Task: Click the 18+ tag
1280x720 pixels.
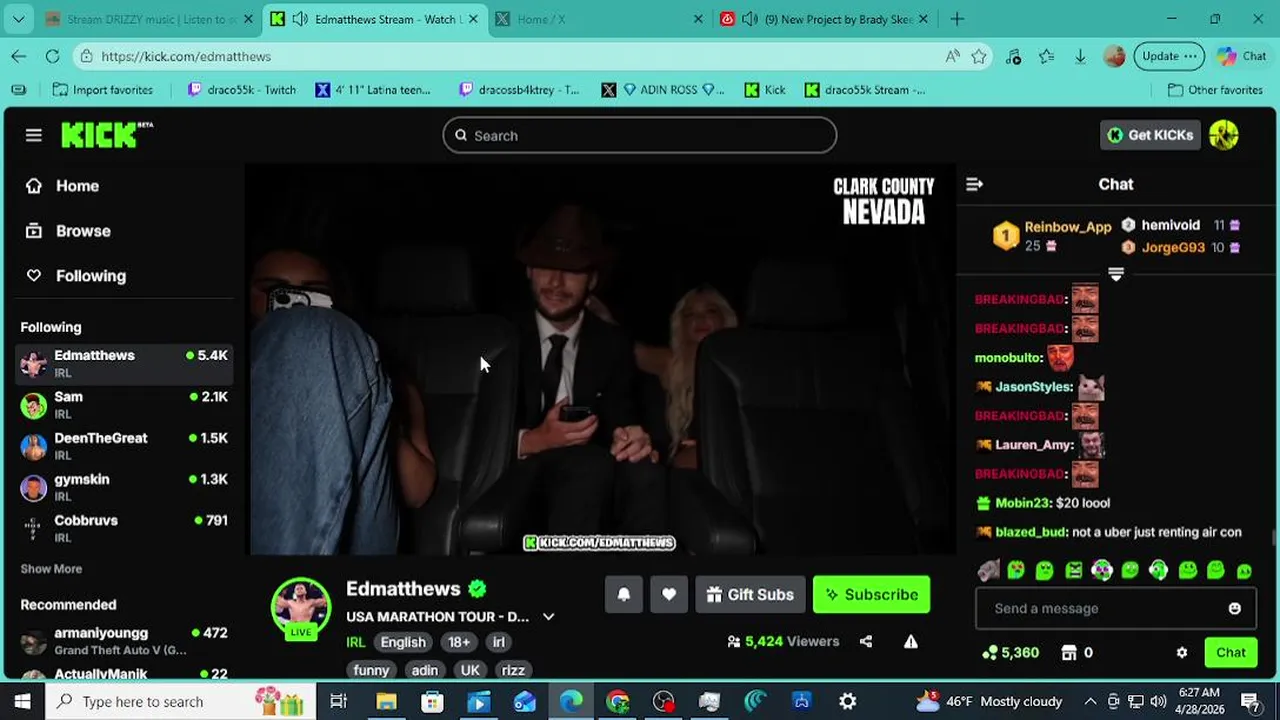Action: [459, 642]
